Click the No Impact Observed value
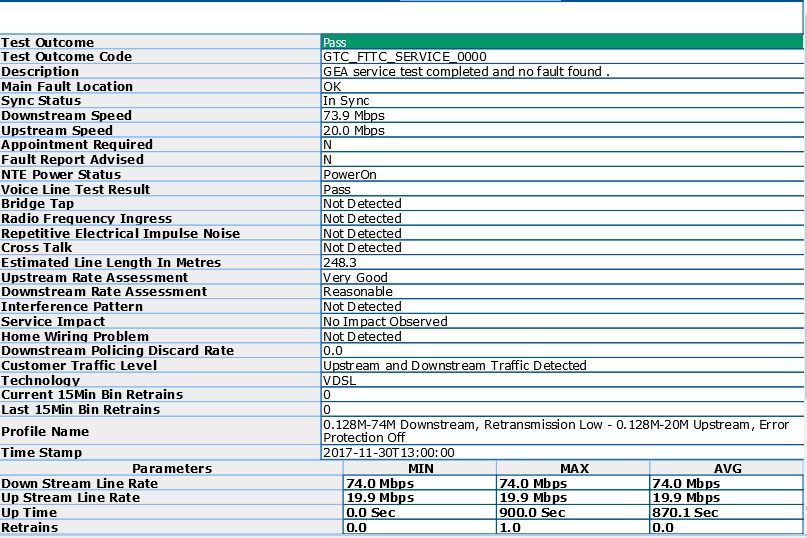Screen dimensions: 807x538 click(385, 322)
